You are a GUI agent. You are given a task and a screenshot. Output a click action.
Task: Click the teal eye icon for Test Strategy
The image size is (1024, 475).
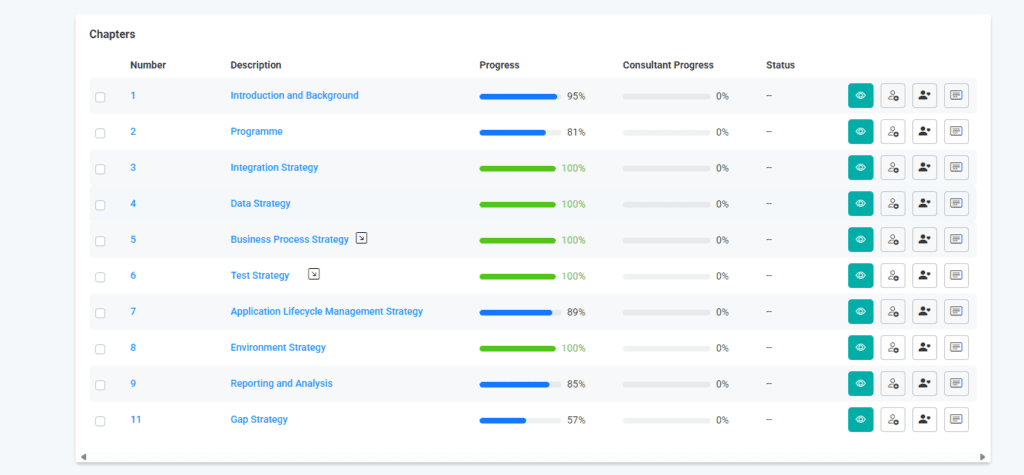click(860, 276)
